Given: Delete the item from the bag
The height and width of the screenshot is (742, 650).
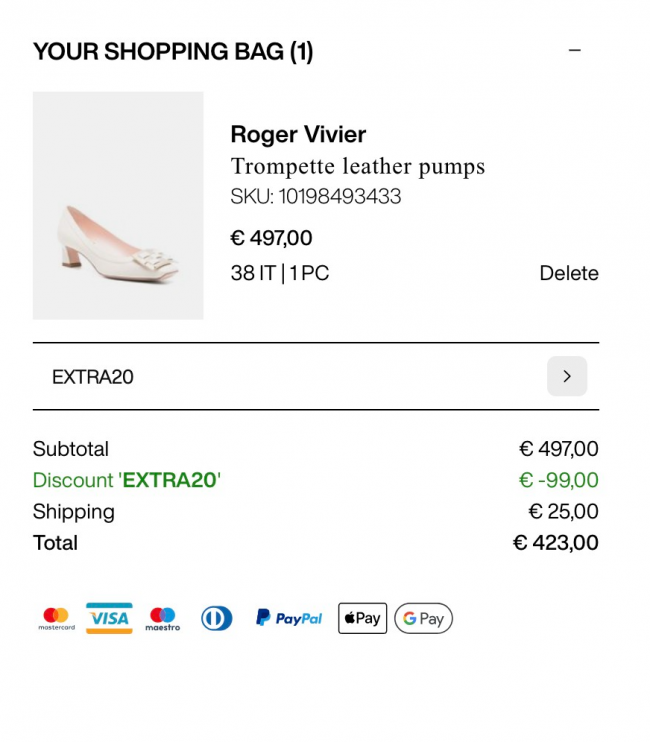Looking at the screenshot, I should (x=568, y=273).
